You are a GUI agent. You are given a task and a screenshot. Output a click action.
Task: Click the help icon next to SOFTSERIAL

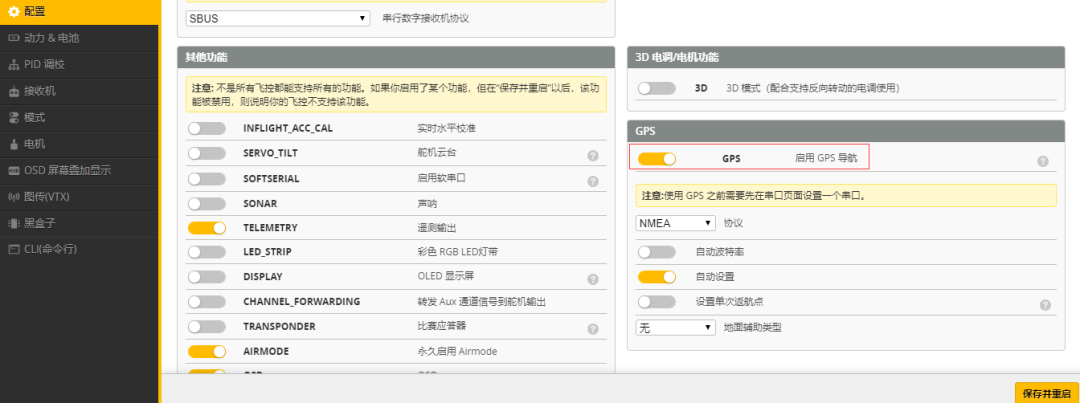[593, 182]
